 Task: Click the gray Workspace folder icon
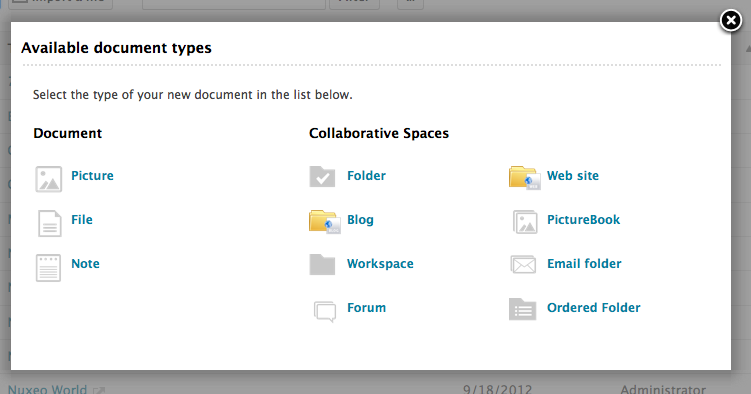click(x=322, y=264)
